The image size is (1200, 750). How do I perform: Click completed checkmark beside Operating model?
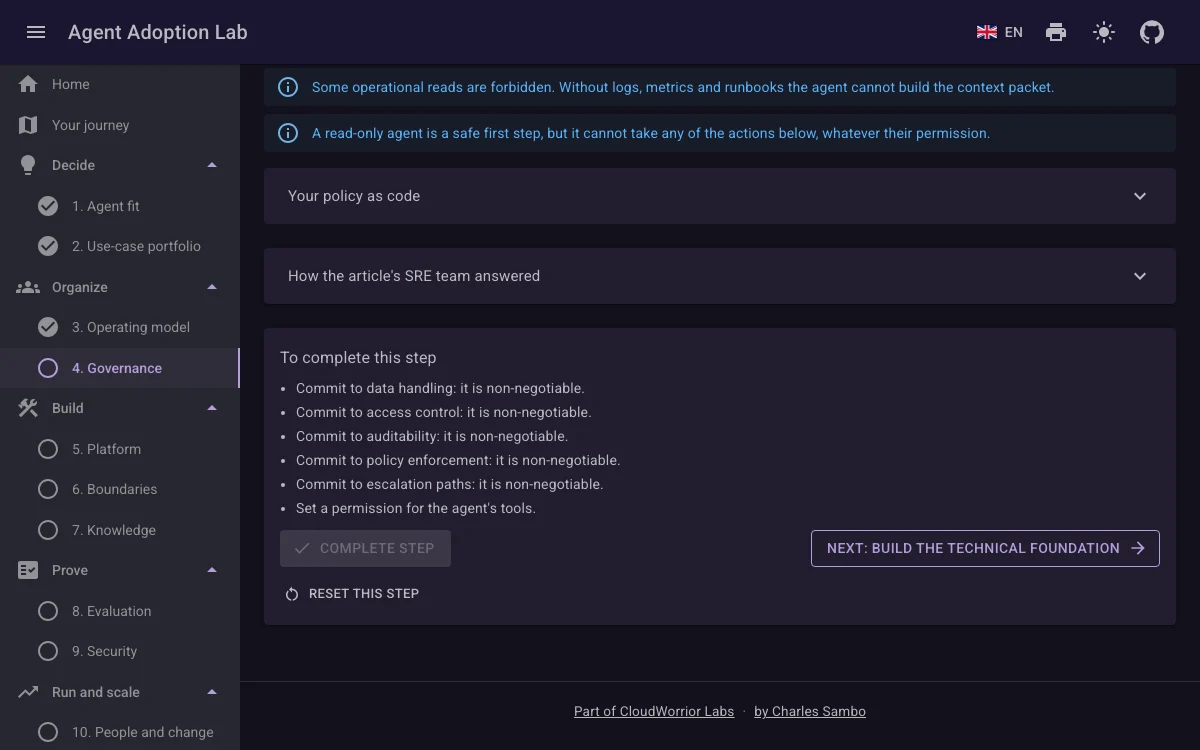(x=48, y=327)
